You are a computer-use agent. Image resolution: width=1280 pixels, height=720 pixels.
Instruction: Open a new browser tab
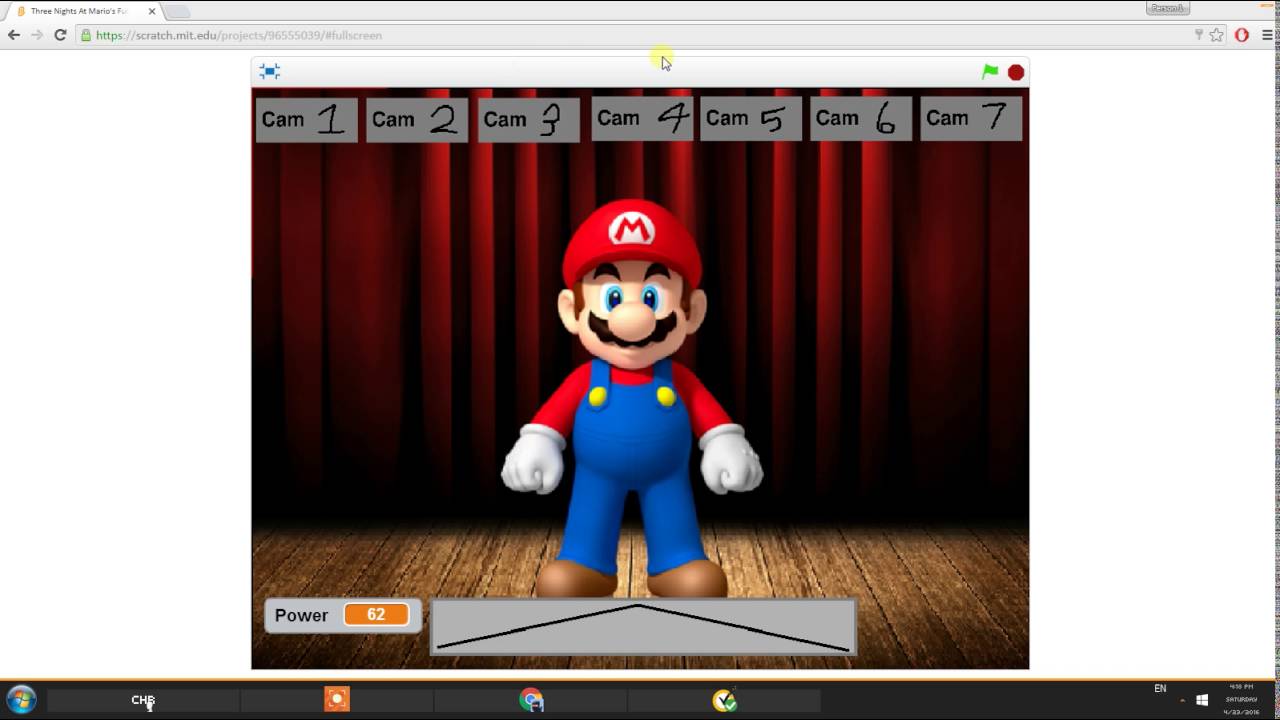point(177,11)
